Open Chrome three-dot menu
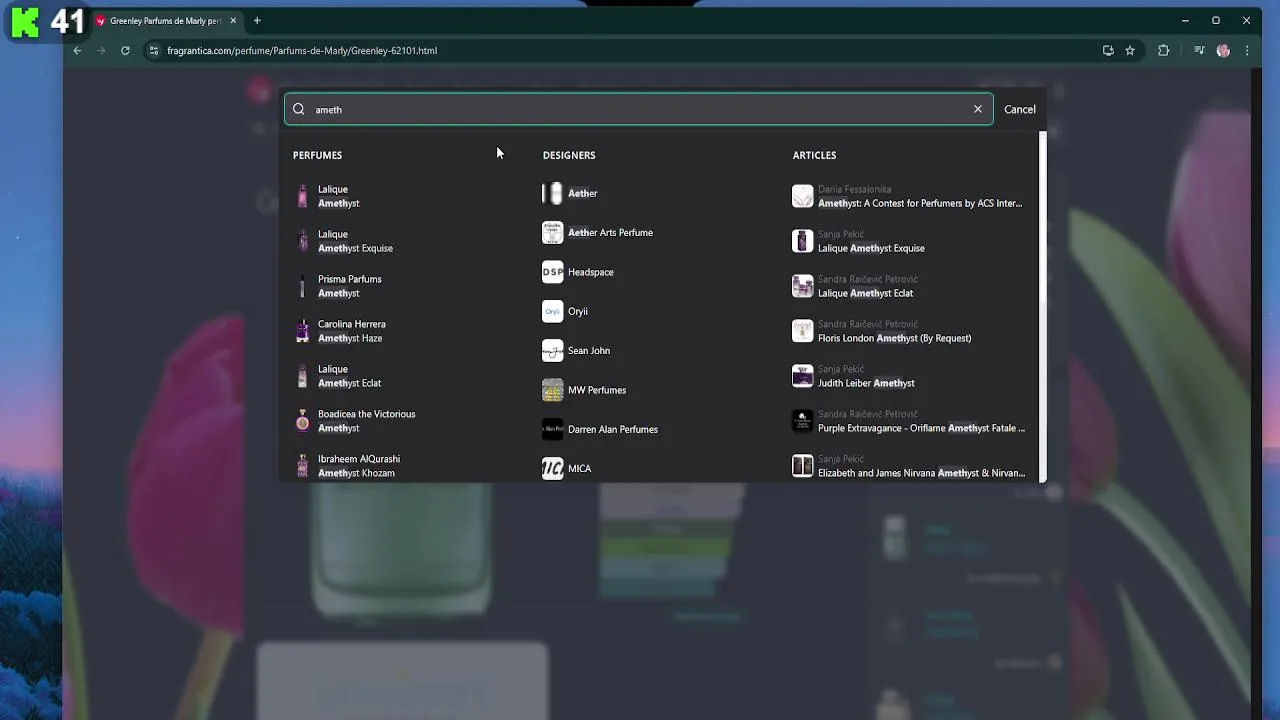 point(1247,50)
